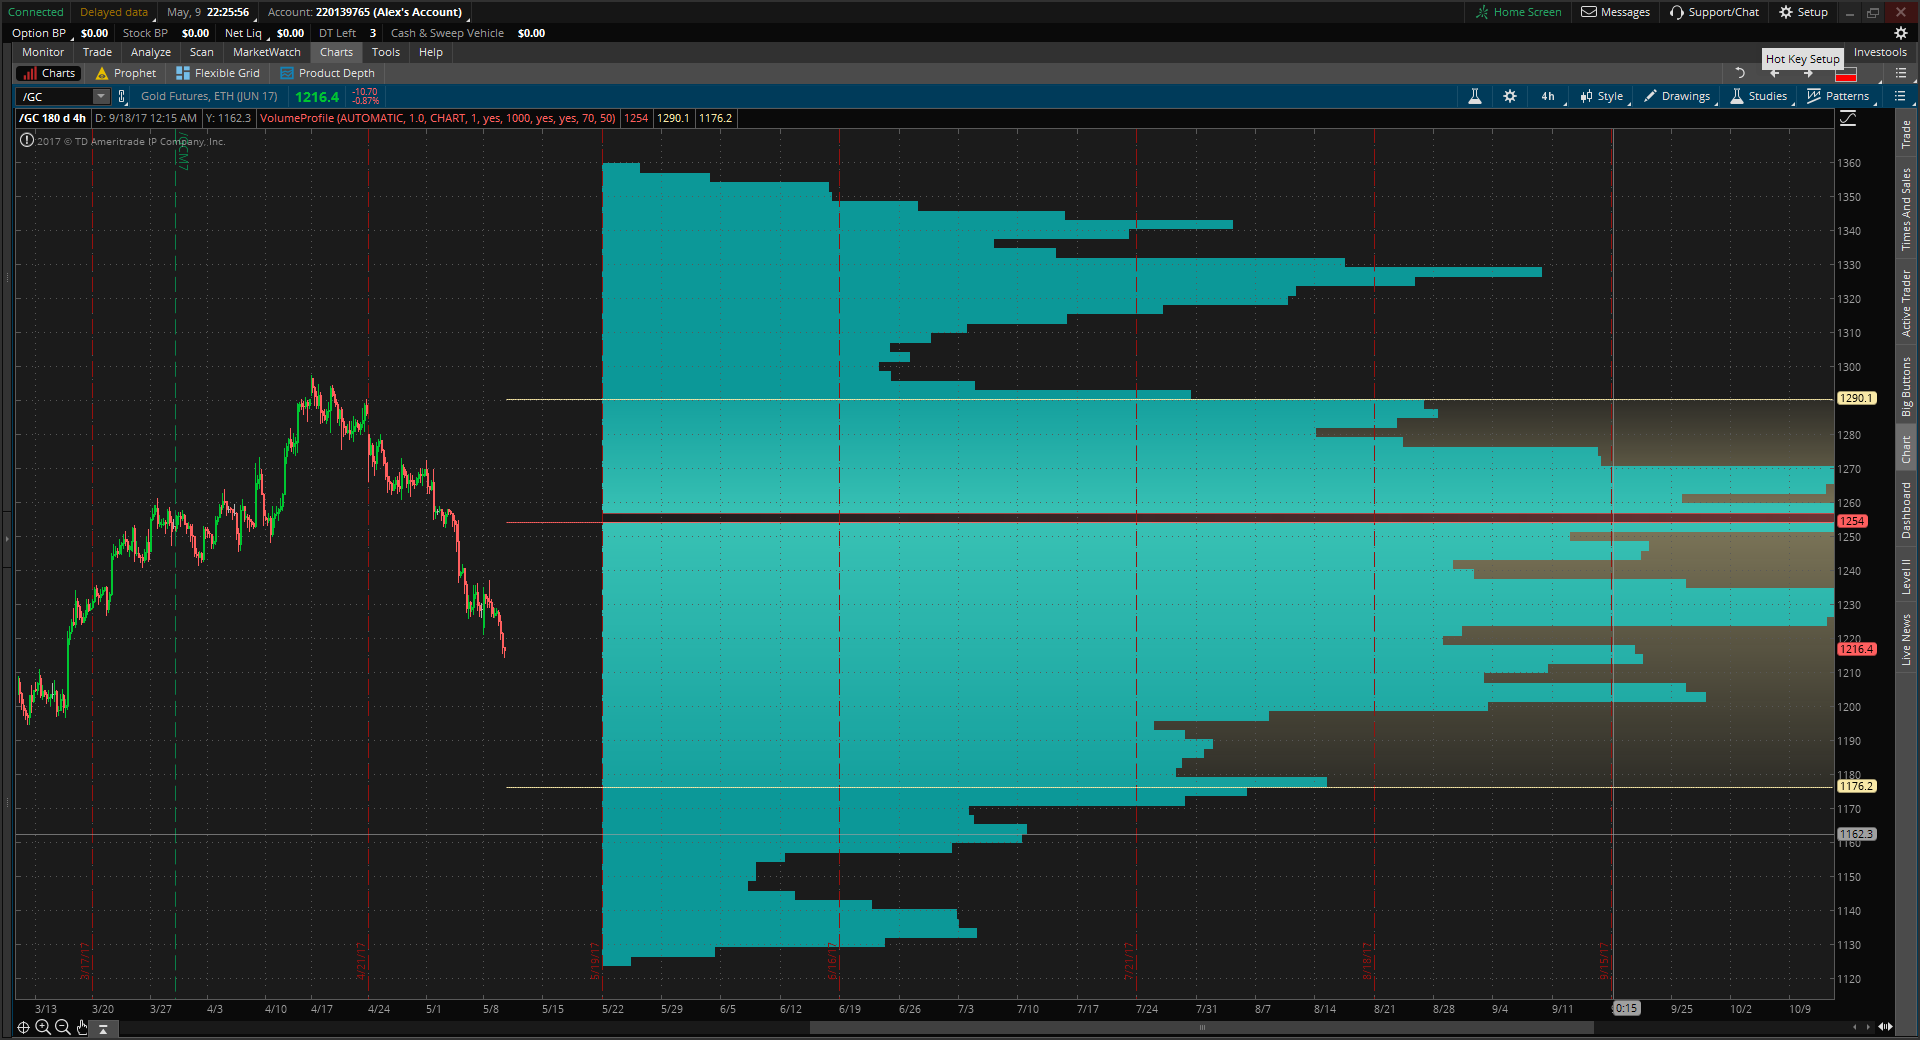Click the /GC 180 d 4h label

tap(53, 118)
